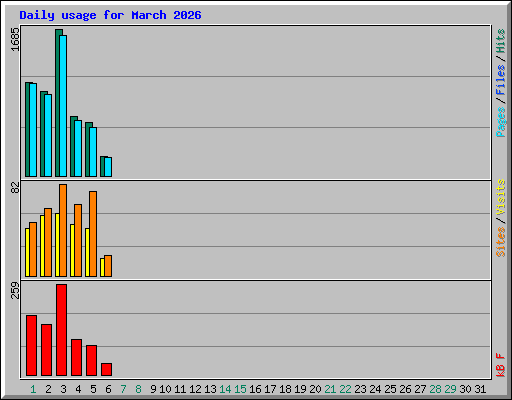Screen dimensions: 512x400
Task: Click day label 3 on the x-axis
Action: (63, 389)
